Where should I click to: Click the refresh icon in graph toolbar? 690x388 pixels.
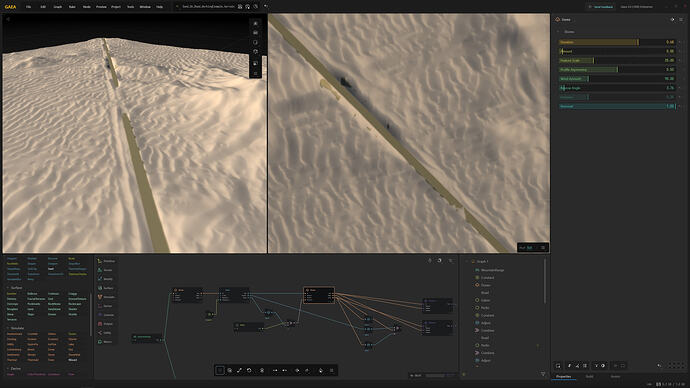click(249, 370)
